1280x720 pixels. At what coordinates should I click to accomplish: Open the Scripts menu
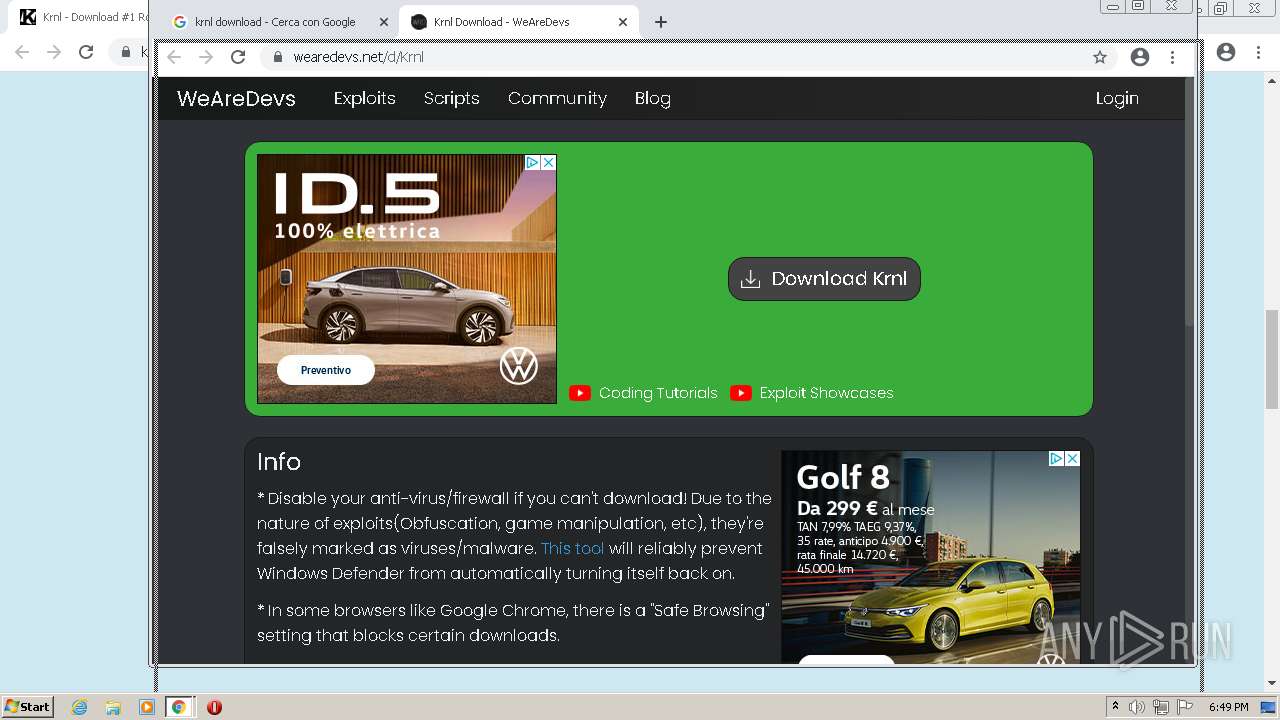click(x=451, y=98)
